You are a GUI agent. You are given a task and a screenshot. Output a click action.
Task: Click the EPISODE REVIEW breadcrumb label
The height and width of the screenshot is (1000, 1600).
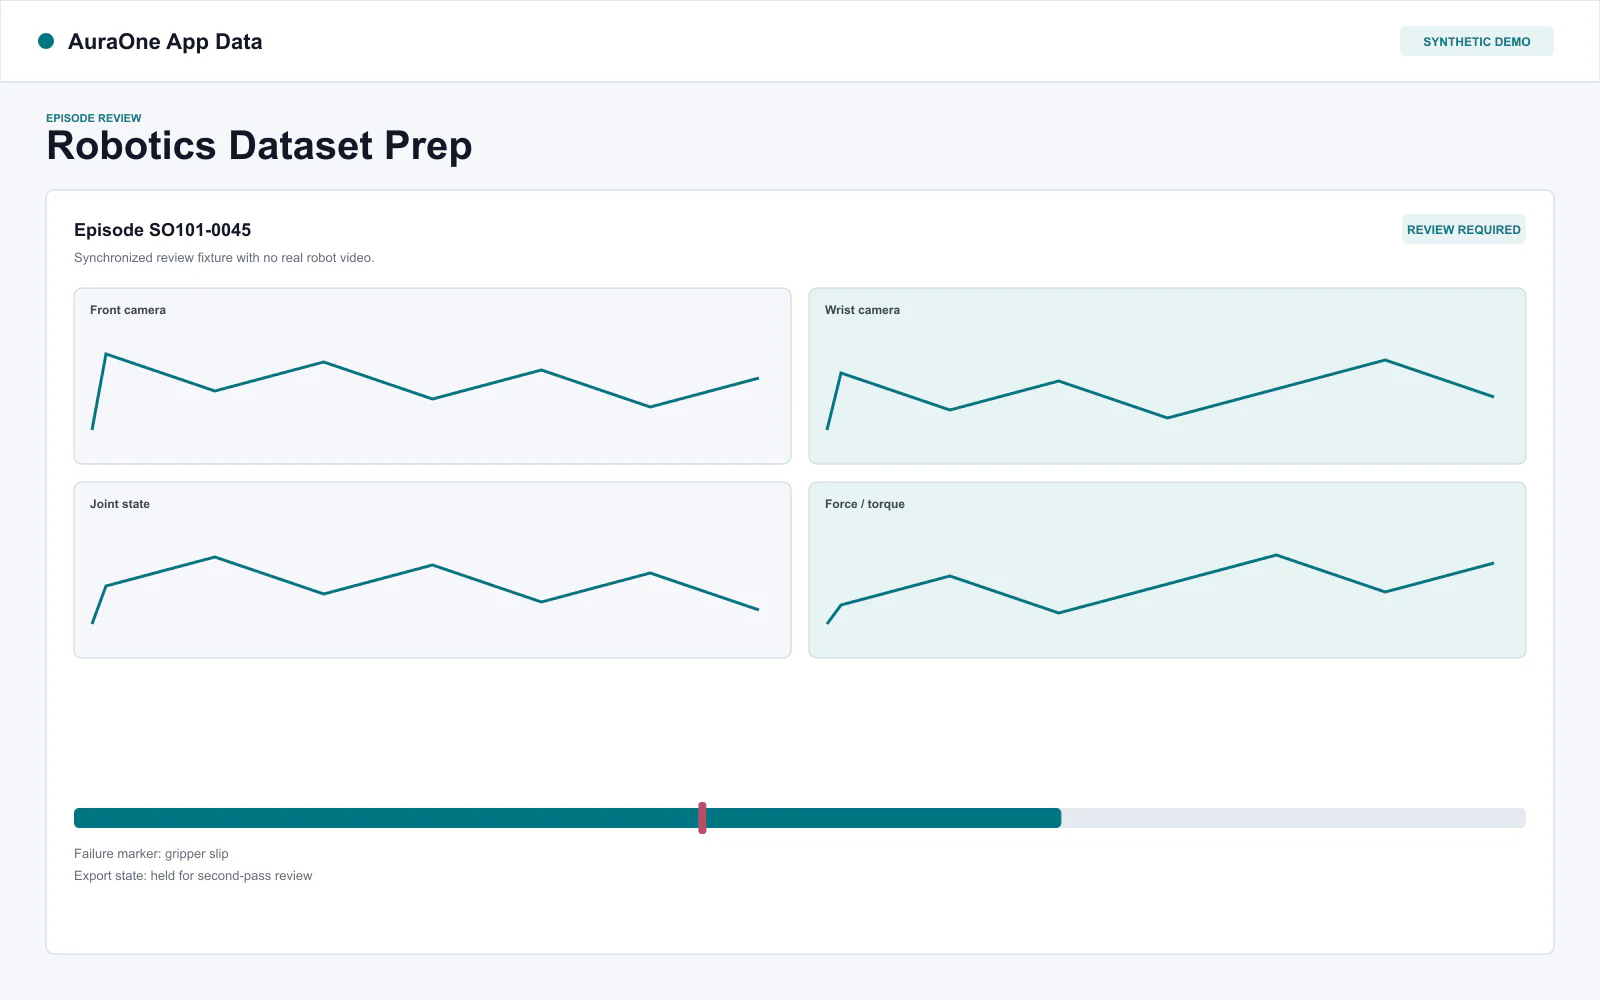pyautogui.click(x=94, y=118)
